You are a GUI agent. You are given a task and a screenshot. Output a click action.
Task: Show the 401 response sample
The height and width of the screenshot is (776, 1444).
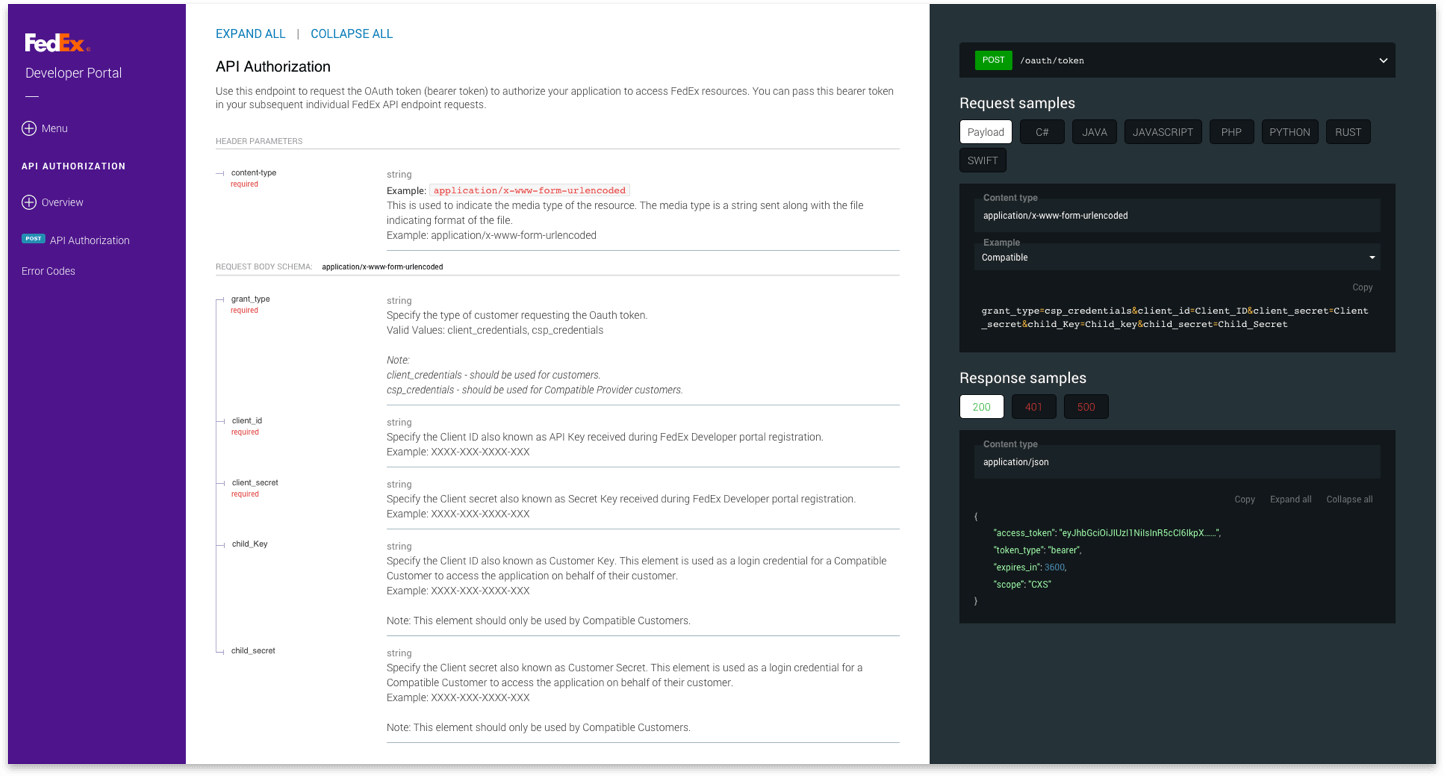point(1034,407)
